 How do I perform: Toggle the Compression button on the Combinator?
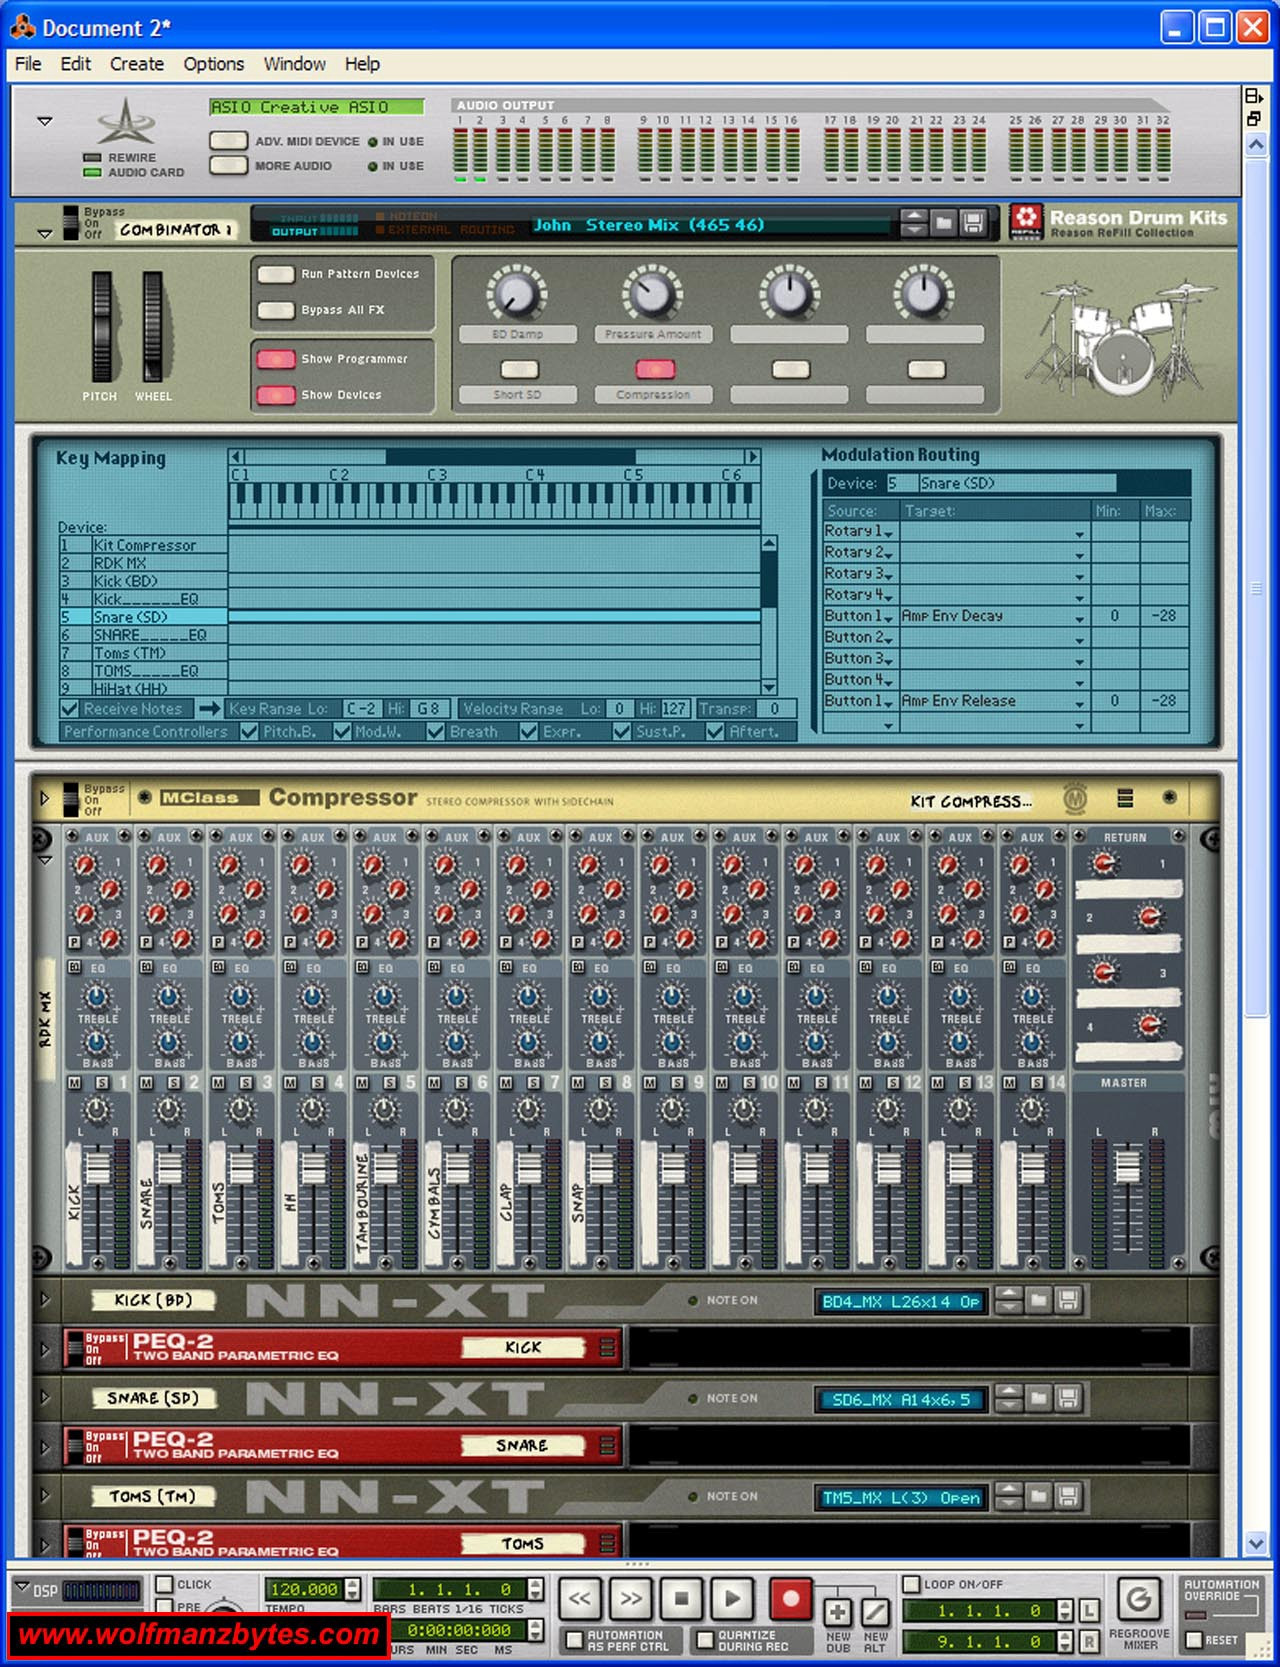[654, 369]
